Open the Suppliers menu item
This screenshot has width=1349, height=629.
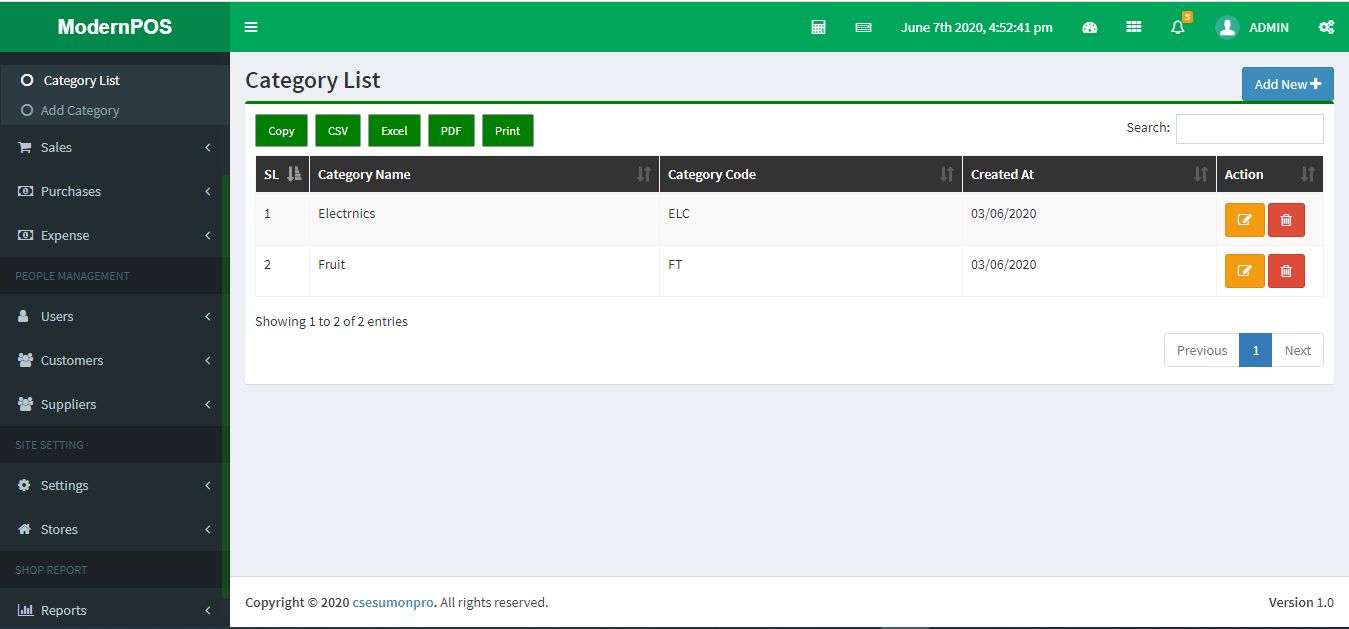click(x=111, y=404)
